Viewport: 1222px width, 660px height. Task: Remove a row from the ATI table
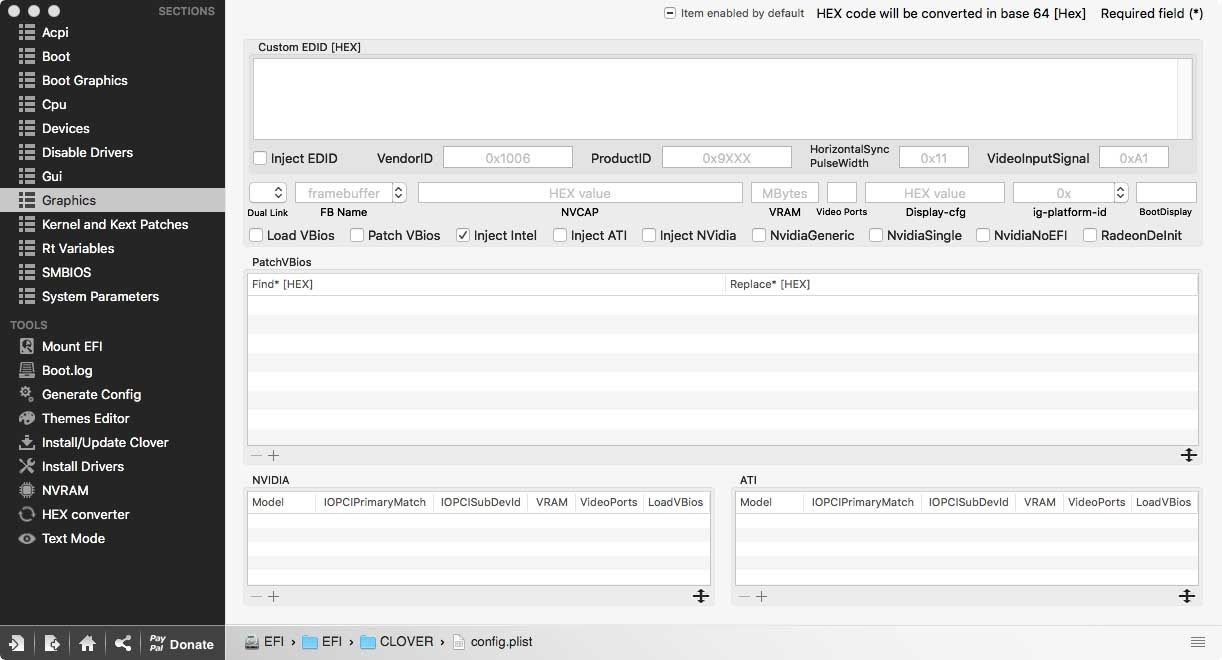pos(744,596)
